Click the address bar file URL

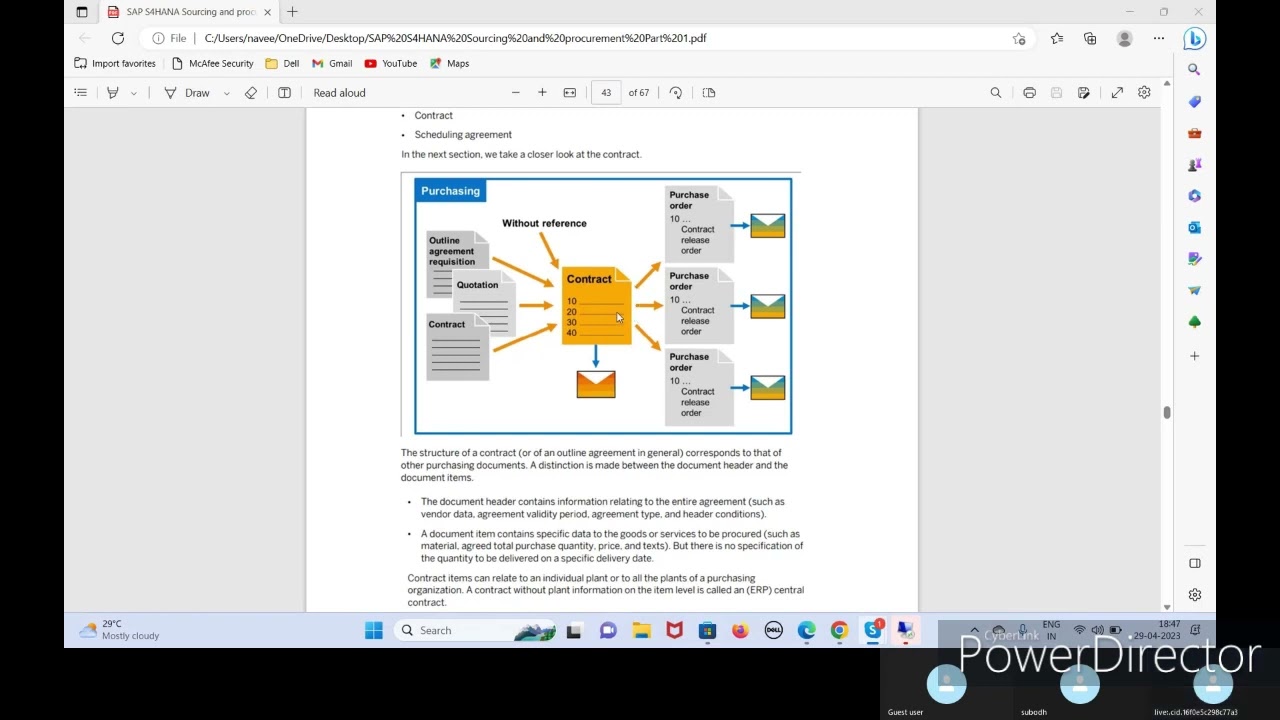pyautogui.click(x=455, y=38)
